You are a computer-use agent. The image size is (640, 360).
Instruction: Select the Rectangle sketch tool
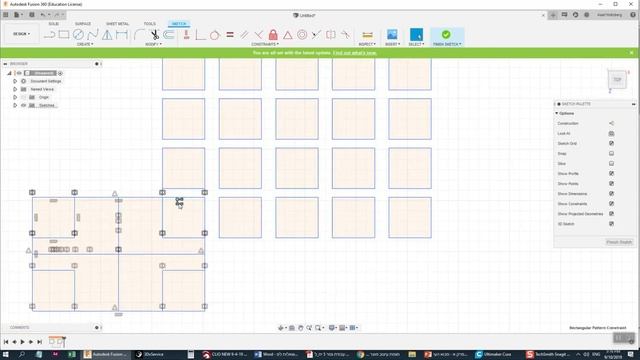pyautogui.click(x=64, y=35)
